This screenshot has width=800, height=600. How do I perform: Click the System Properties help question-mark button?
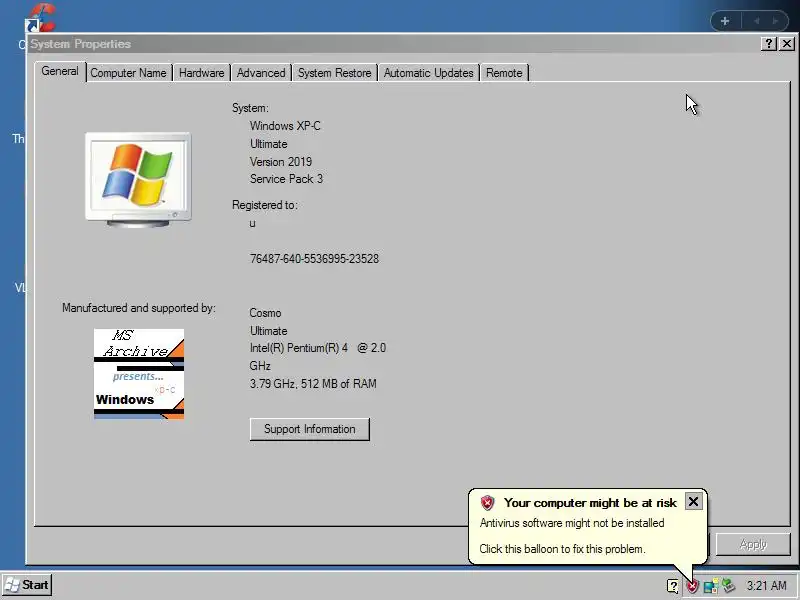click(768, 44)
